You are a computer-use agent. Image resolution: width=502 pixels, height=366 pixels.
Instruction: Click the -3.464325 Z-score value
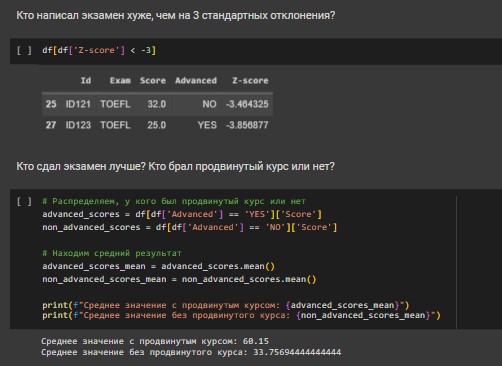(x=247, y=104)
